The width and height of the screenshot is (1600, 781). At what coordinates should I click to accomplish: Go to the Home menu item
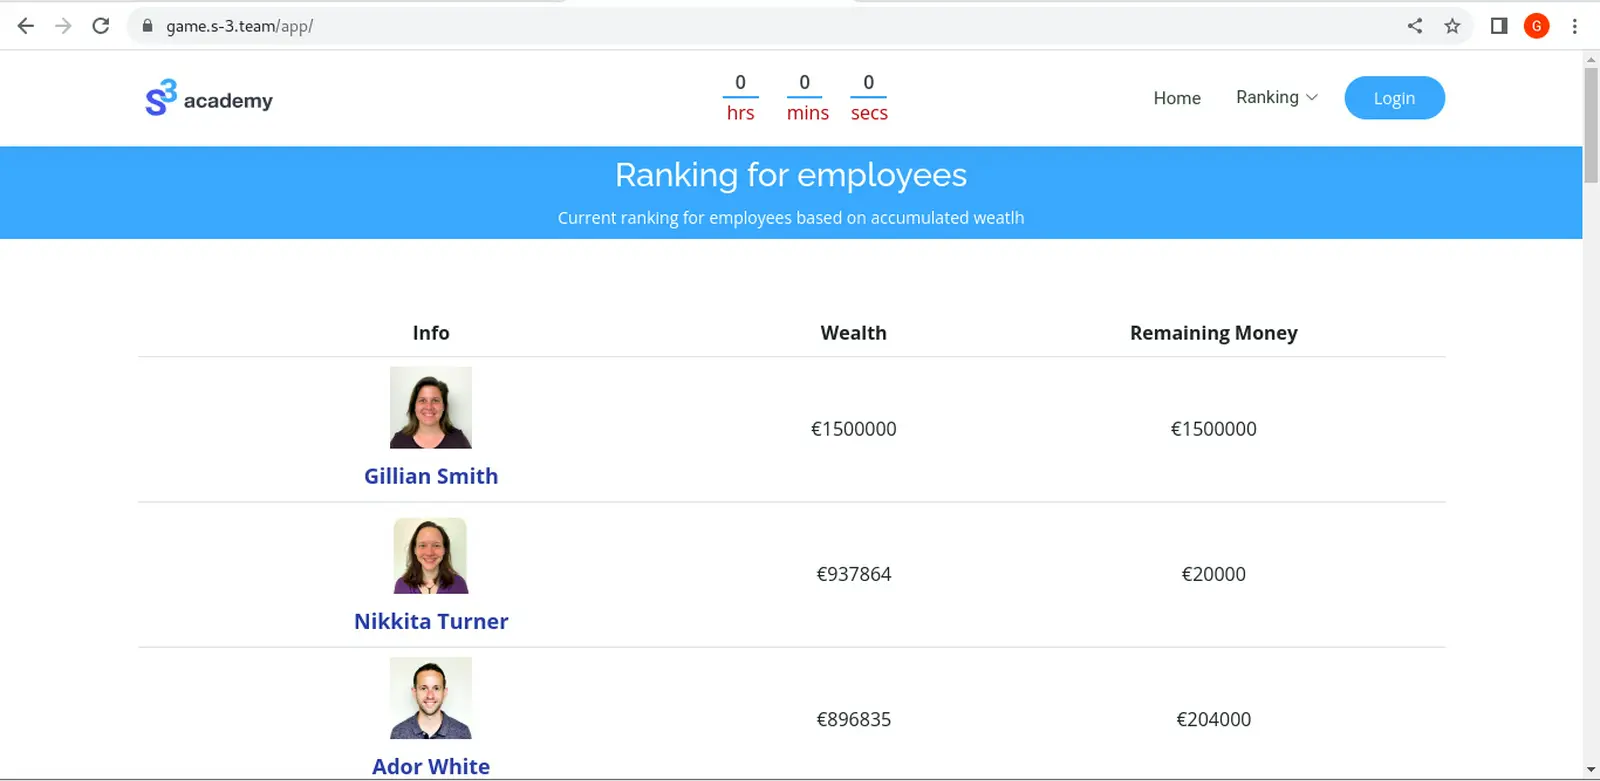click(1177, 98)
